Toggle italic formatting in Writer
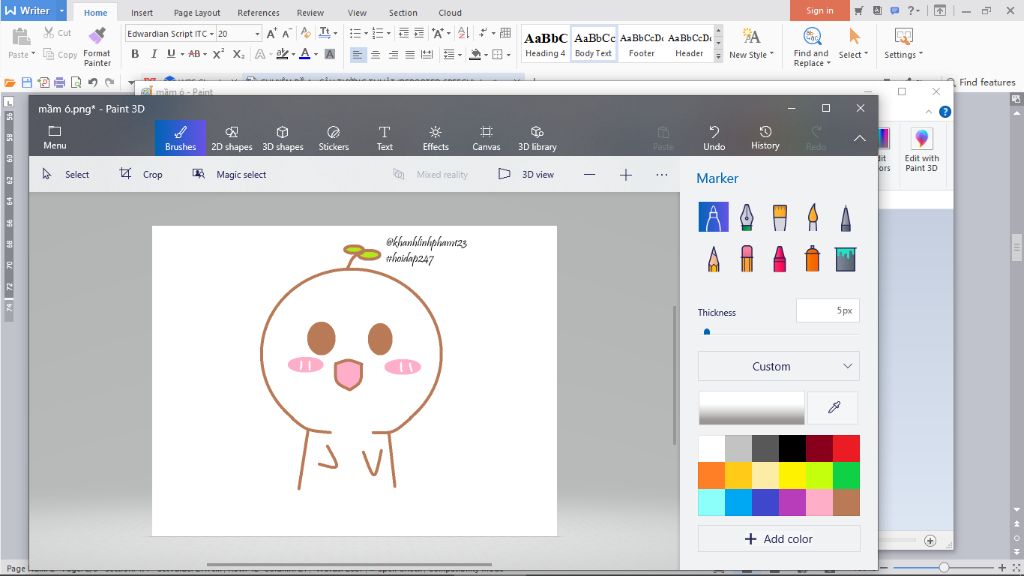The width and height of the screenshot is (1024, 576). (x=153, y=54)
